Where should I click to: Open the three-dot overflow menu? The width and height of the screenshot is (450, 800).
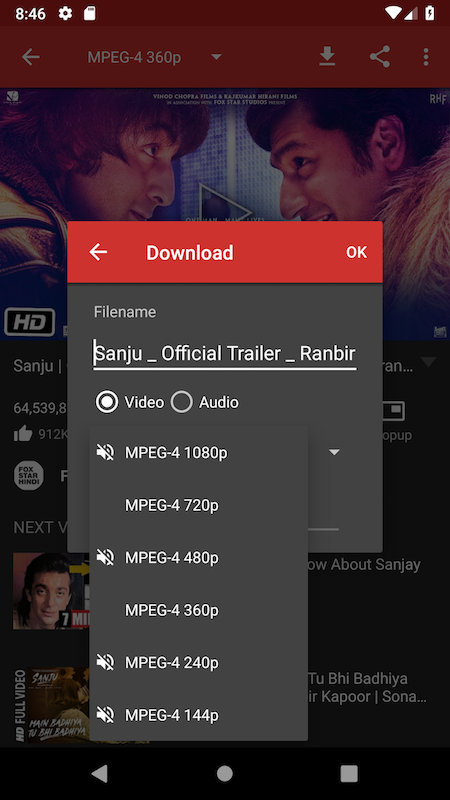click(x=426, y=57)
